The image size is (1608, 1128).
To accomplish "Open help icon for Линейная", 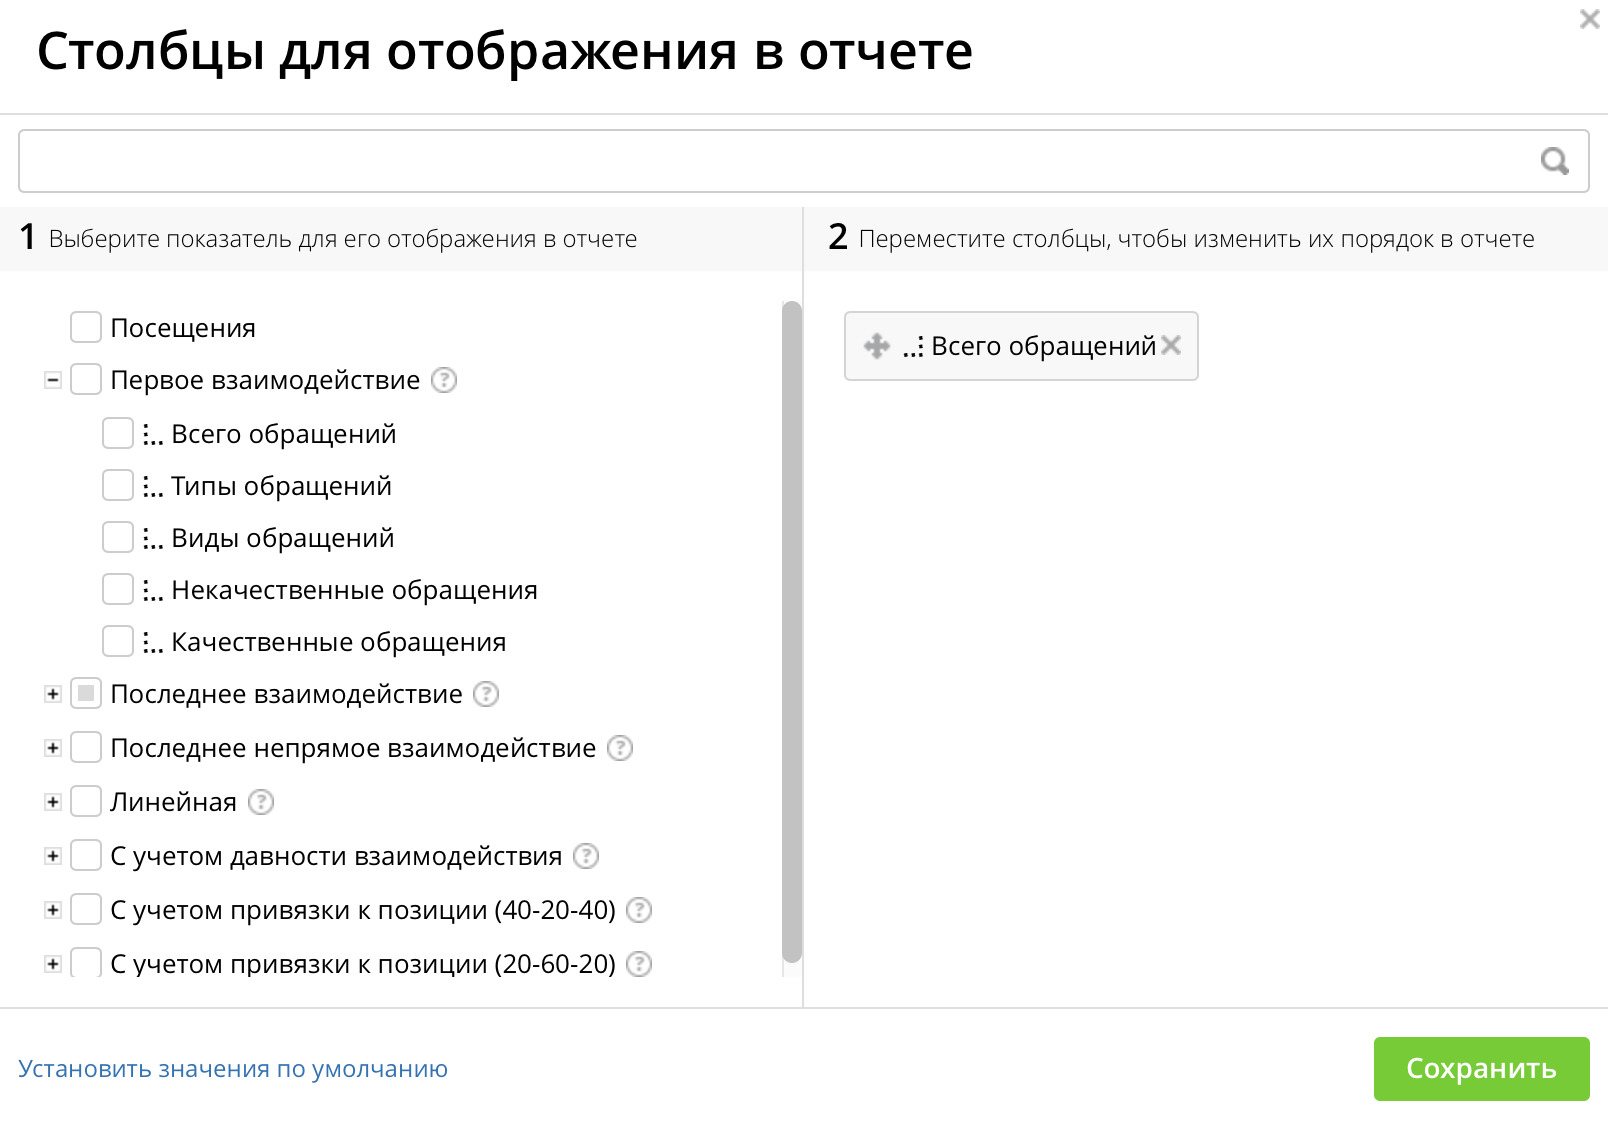I will point(261,802).
